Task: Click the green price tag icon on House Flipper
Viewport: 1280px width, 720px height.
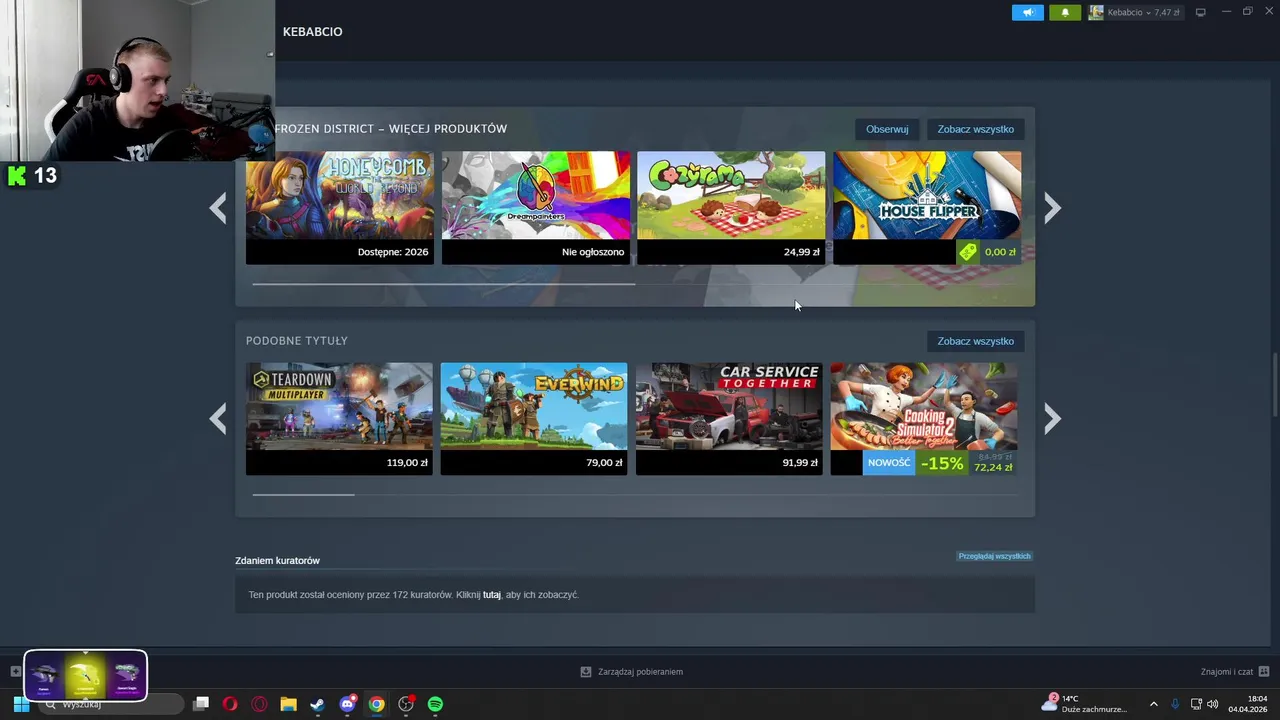Action: 967,252
